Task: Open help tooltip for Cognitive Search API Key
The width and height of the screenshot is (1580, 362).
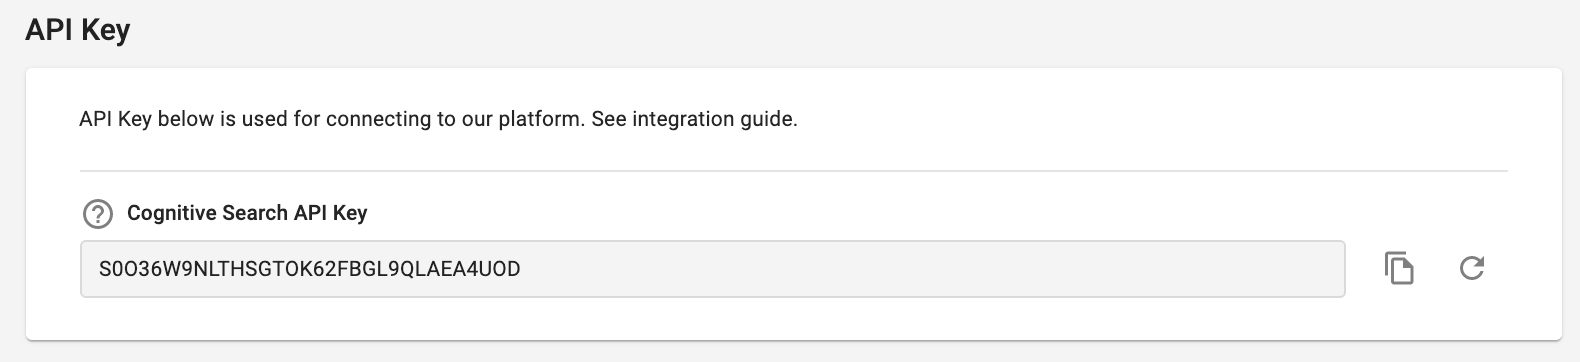Action: (98, 213)
